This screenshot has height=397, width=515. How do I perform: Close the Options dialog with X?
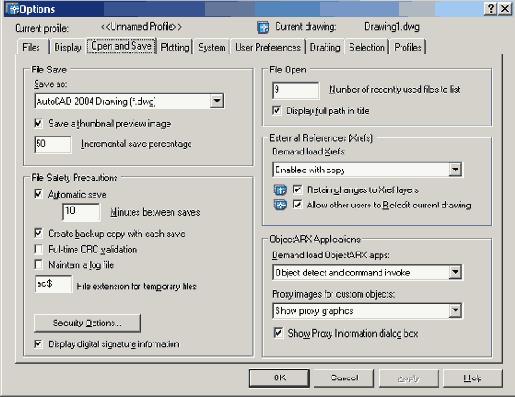pos(505,9)
